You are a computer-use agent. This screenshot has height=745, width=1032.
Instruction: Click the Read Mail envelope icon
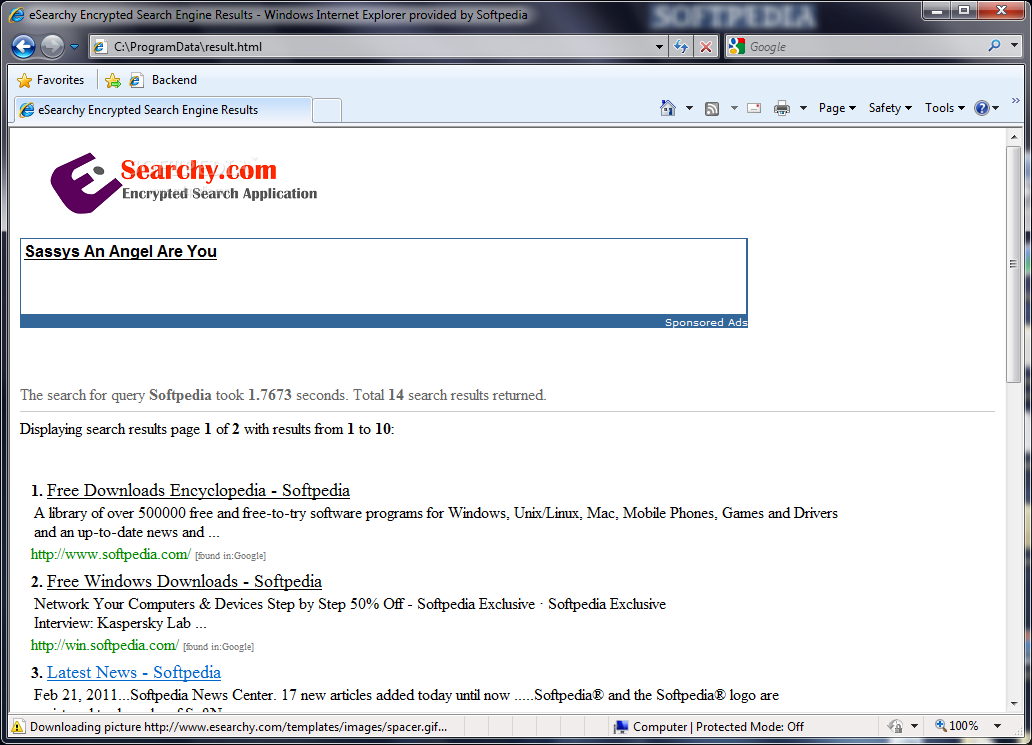coord(754,108)
